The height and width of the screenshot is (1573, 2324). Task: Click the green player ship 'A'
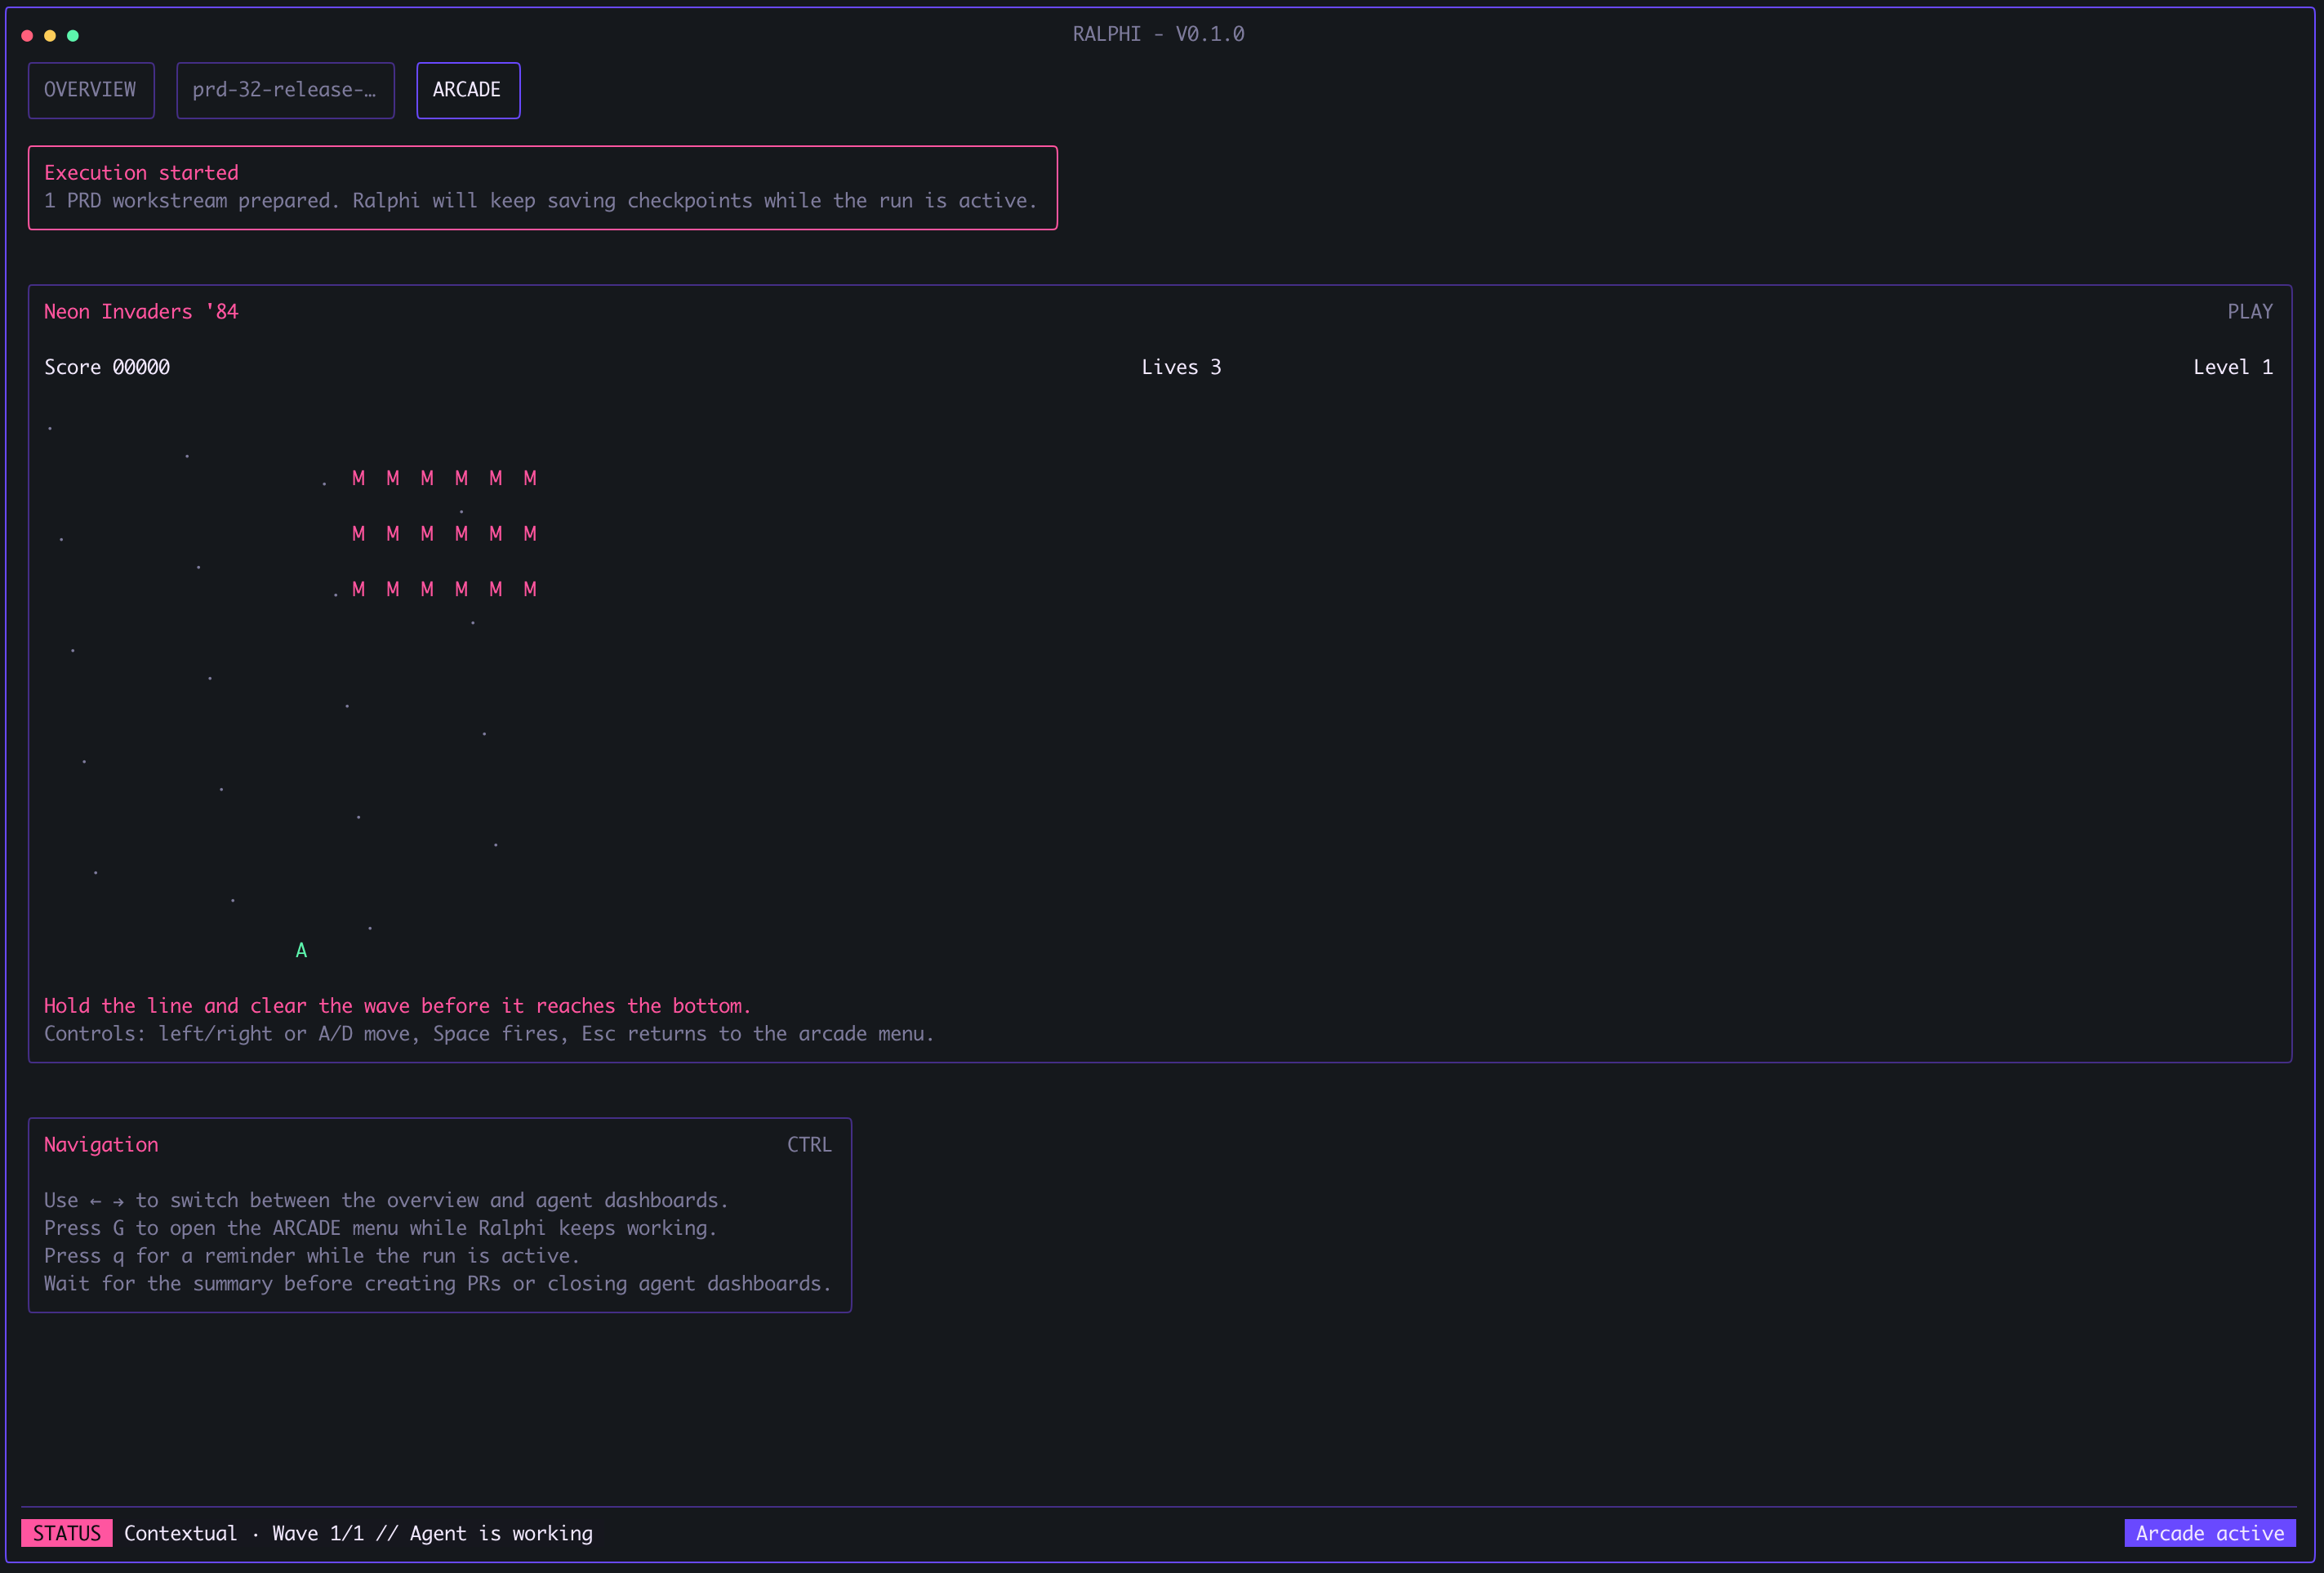pyautogui.click(x=301, y=951)
